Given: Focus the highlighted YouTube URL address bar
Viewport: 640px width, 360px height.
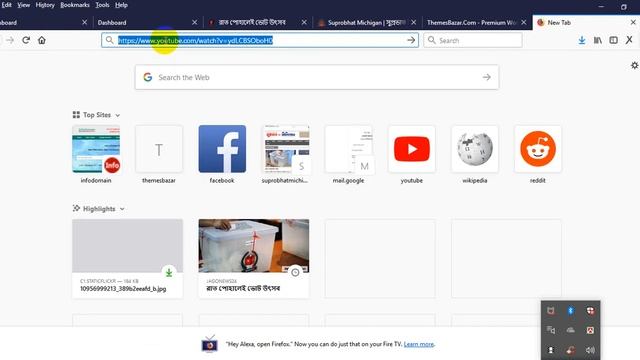Looking at the screenshot, I should click(x=260, y=40).
